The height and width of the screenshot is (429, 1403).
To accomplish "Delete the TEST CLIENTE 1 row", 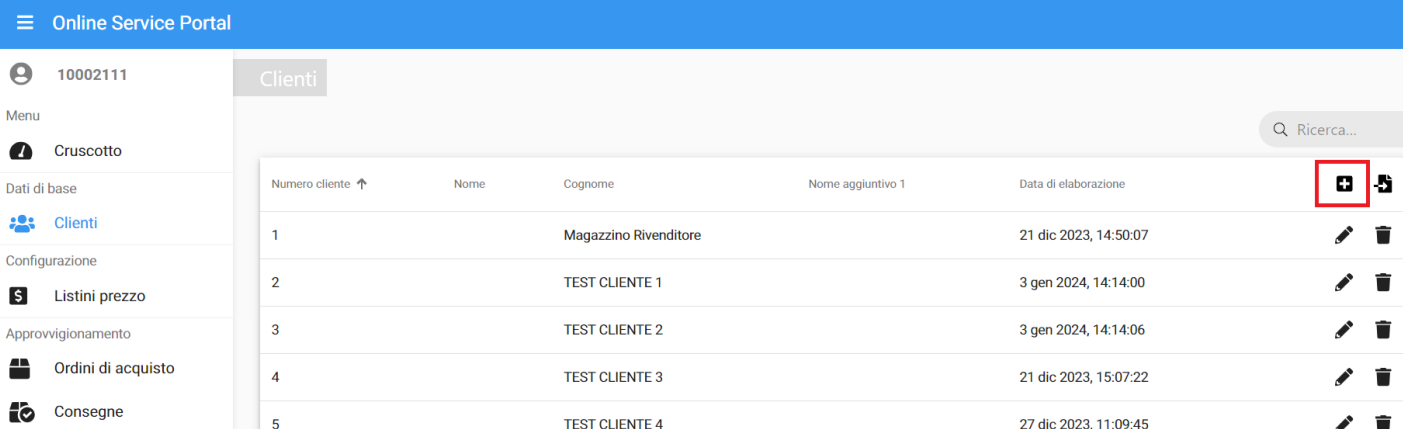I will pos(1383,282).
